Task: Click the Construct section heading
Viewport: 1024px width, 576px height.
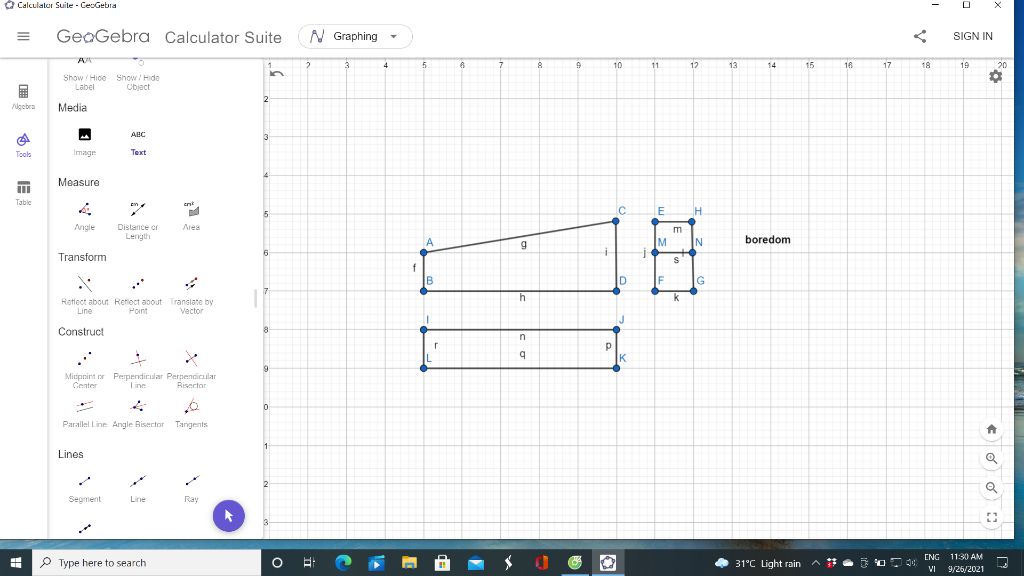Action: (x=81, y=332)
